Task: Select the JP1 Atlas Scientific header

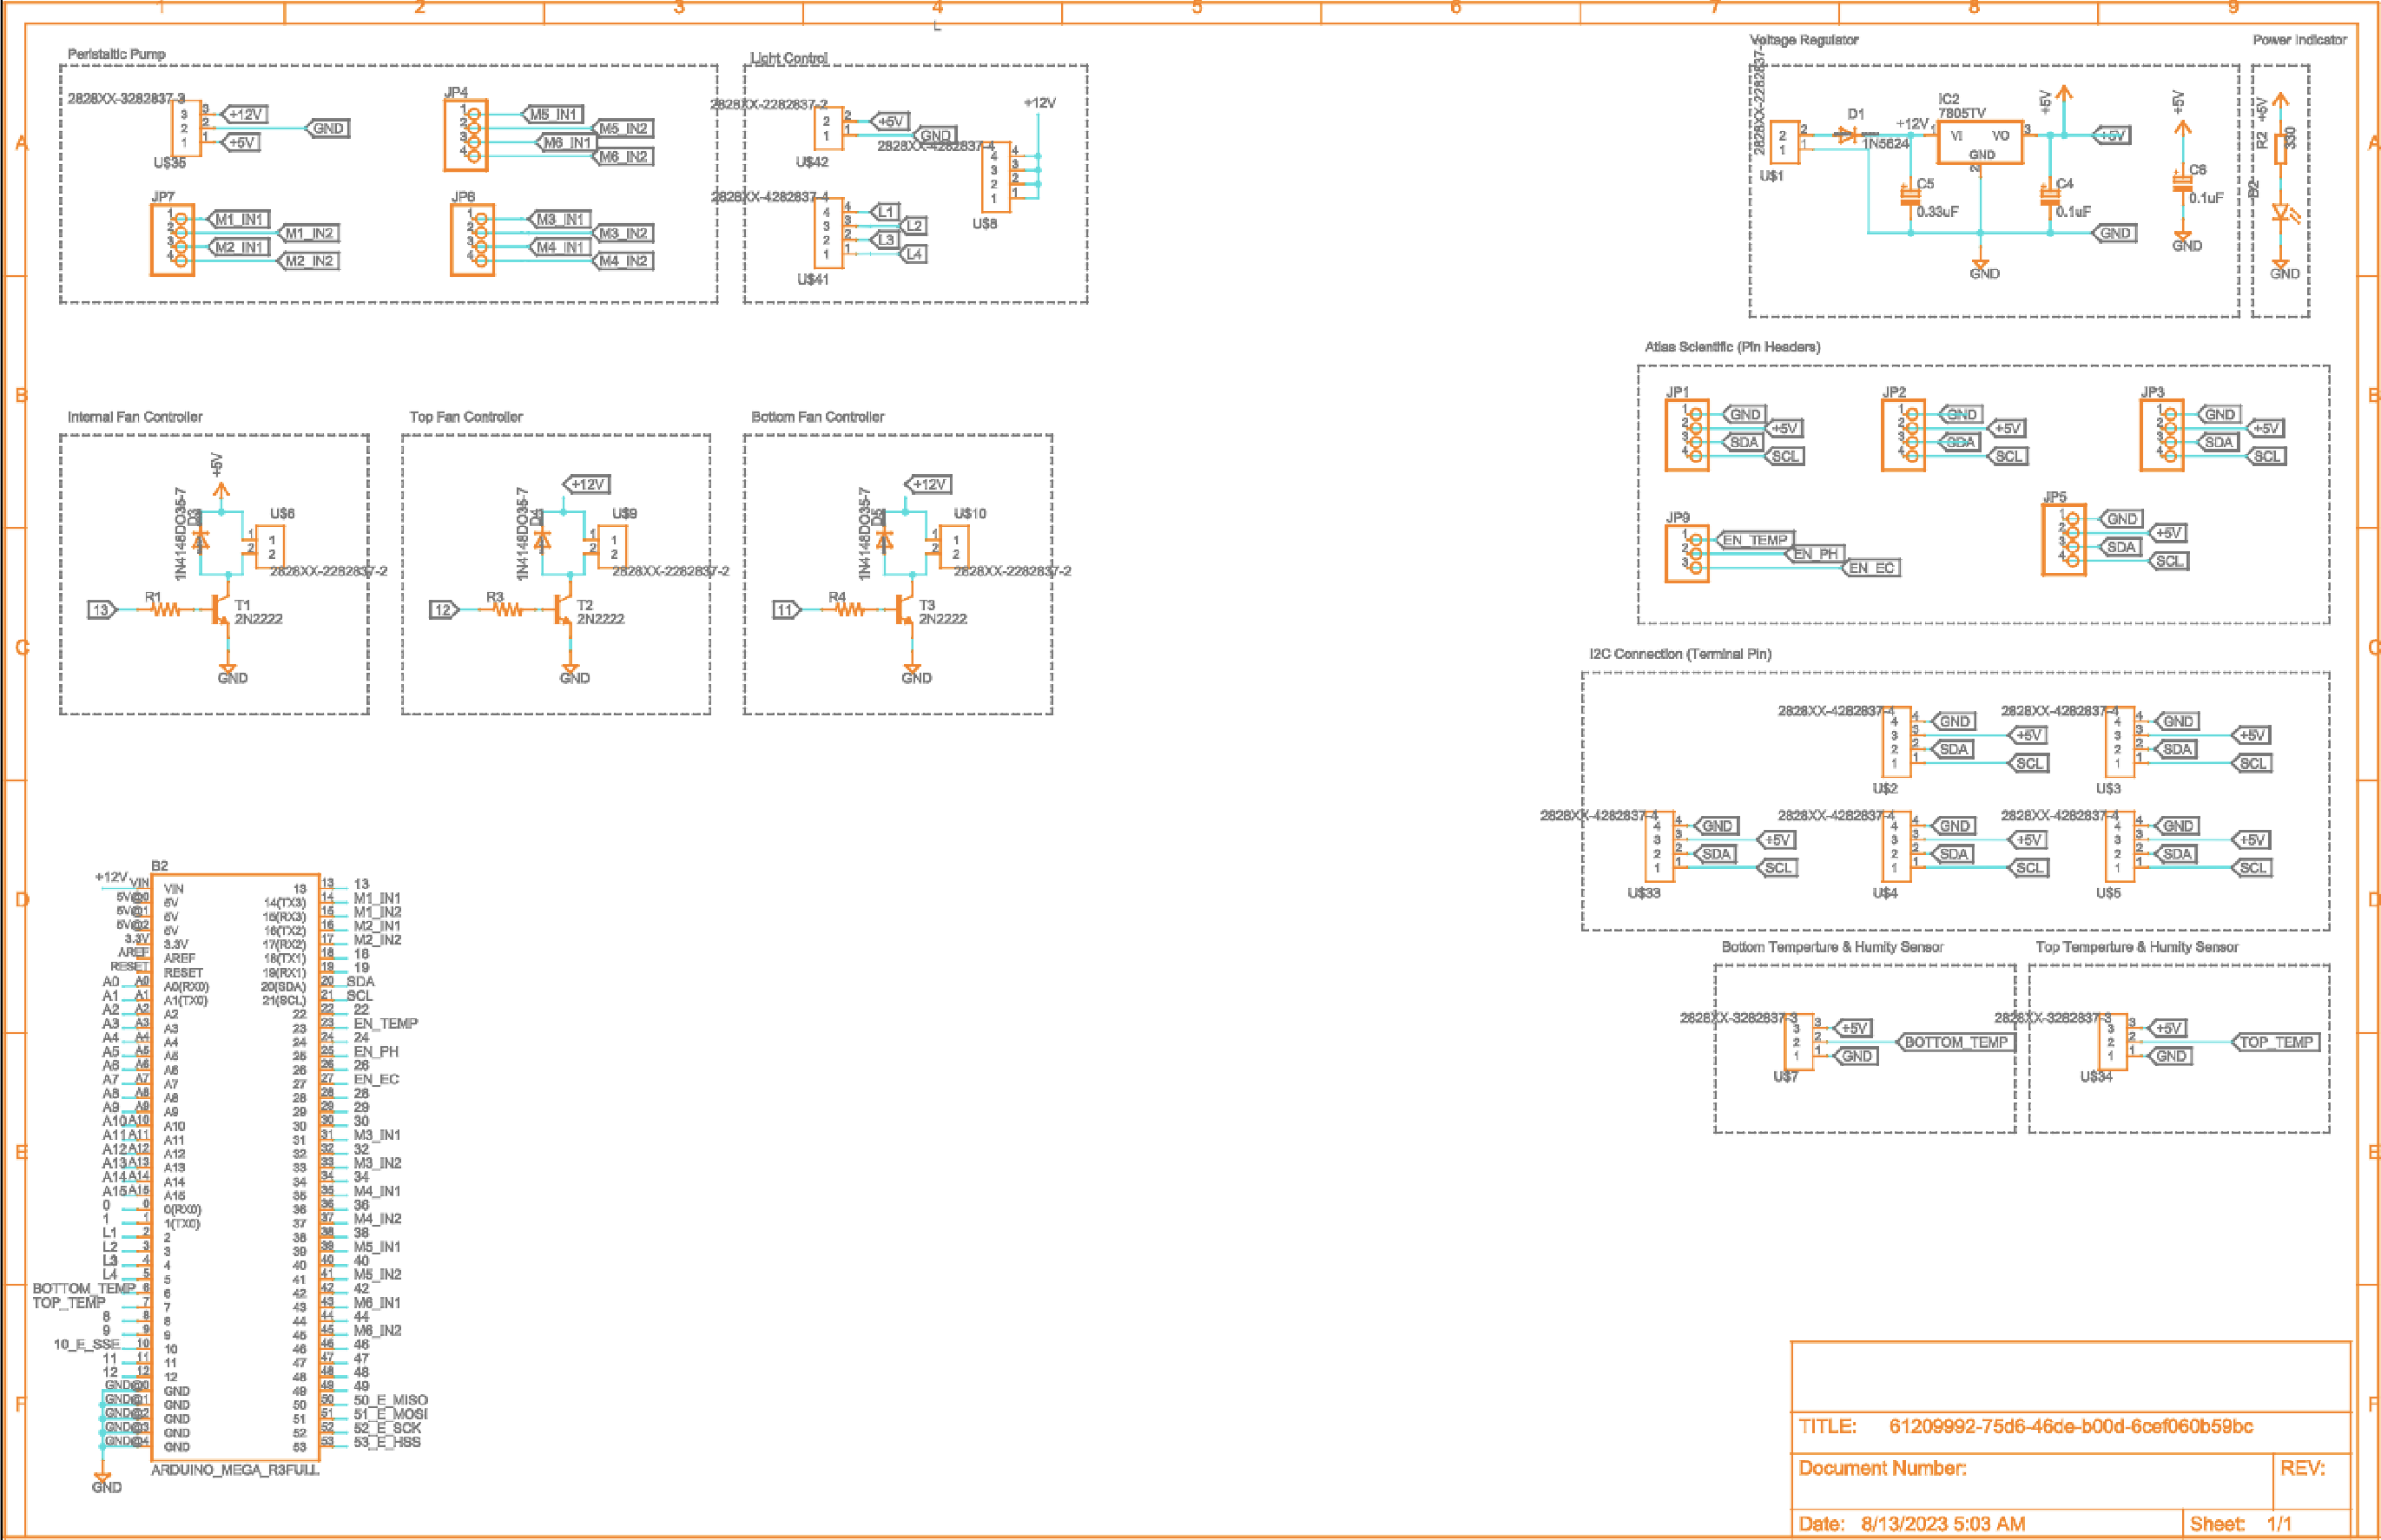Action: pos(1687,435)
